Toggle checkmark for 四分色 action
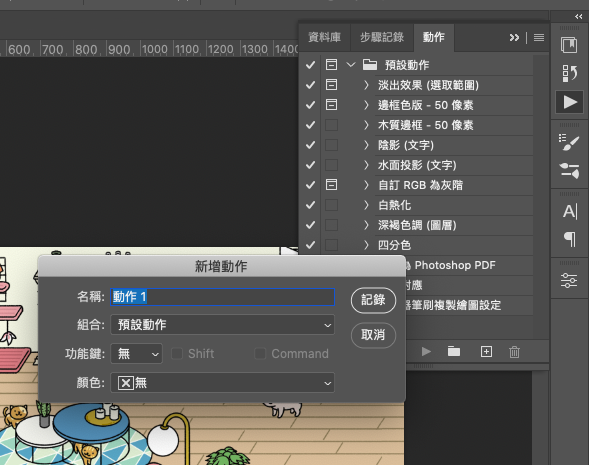 (x=310, y=245)
